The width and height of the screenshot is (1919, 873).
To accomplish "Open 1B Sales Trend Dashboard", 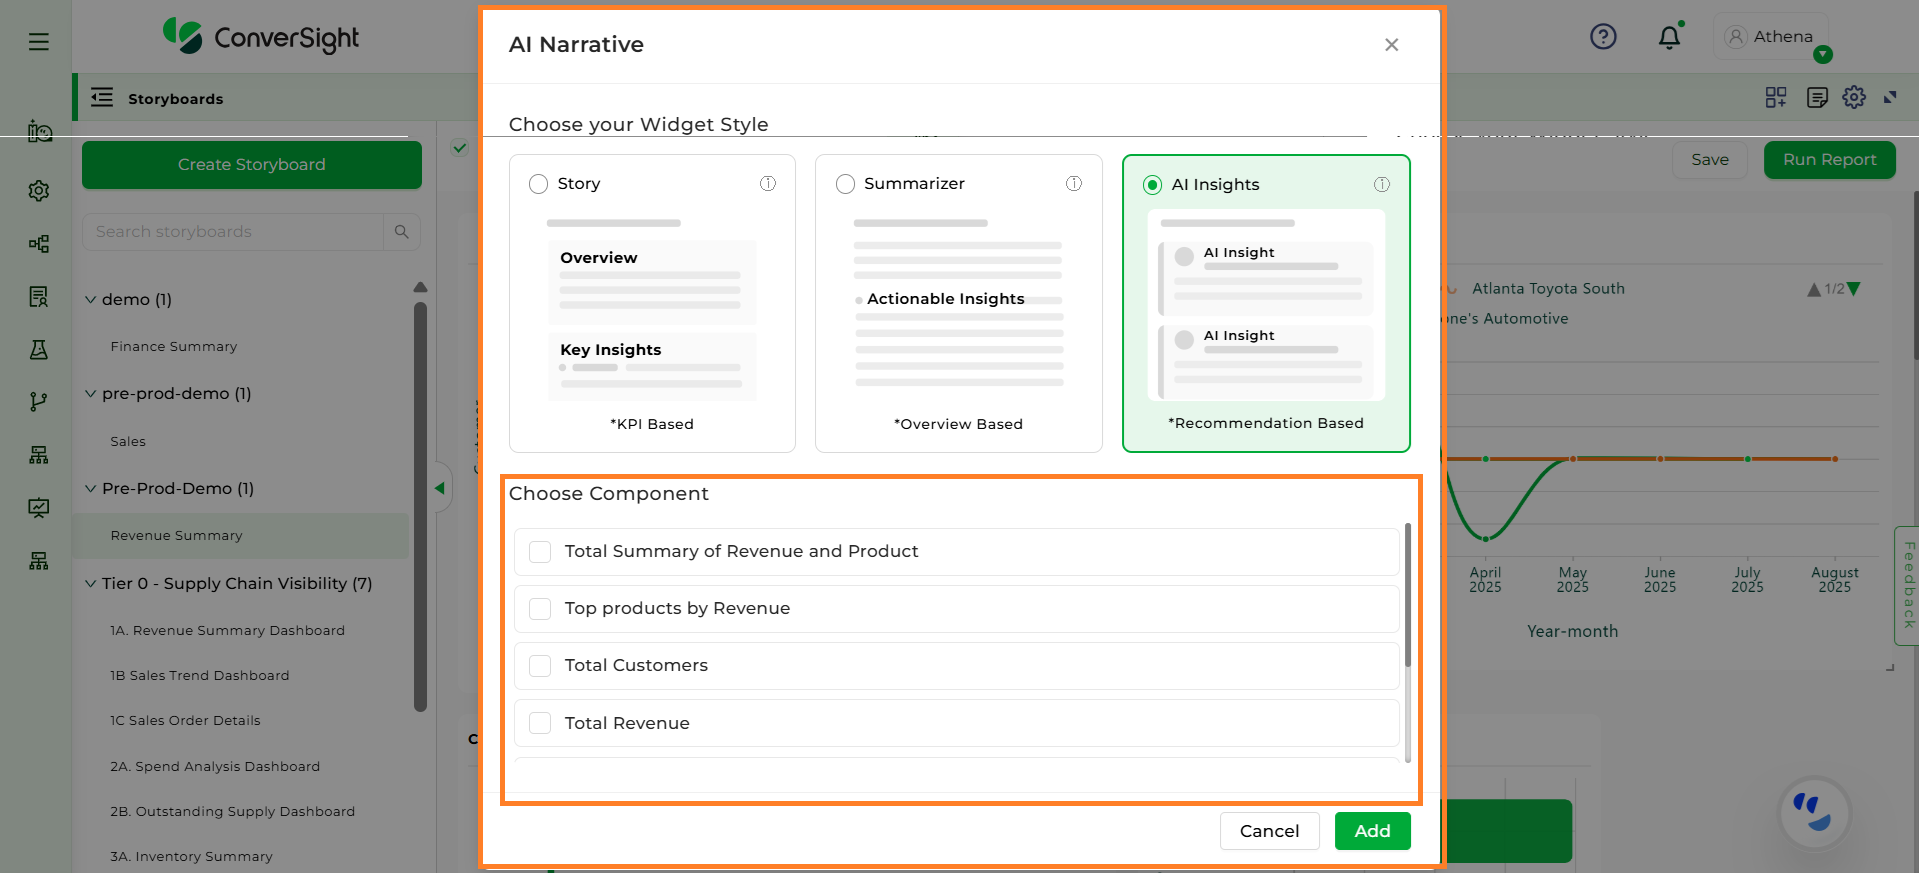I will click(x=200, y=676).
